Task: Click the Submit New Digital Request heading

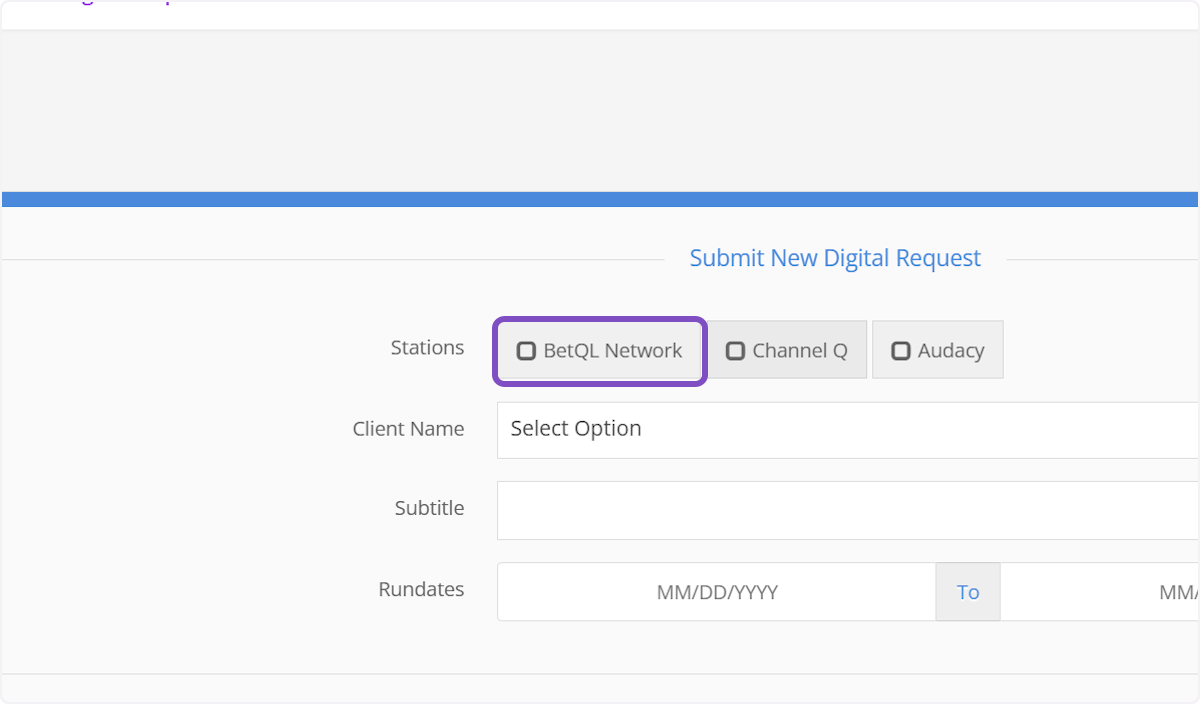Action: [835, 258]
